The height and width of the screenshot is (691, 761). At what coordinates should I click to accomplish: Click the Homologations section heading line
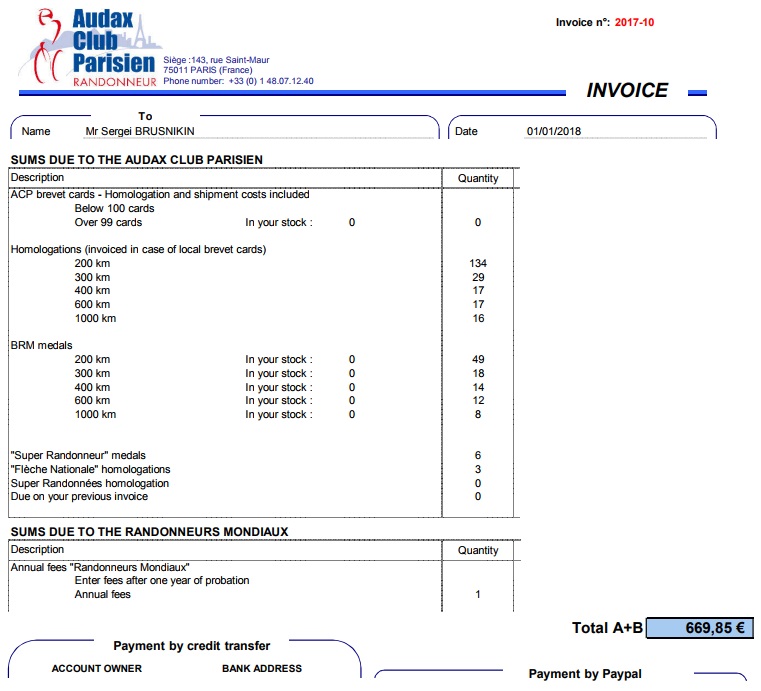tap(138, 249)
